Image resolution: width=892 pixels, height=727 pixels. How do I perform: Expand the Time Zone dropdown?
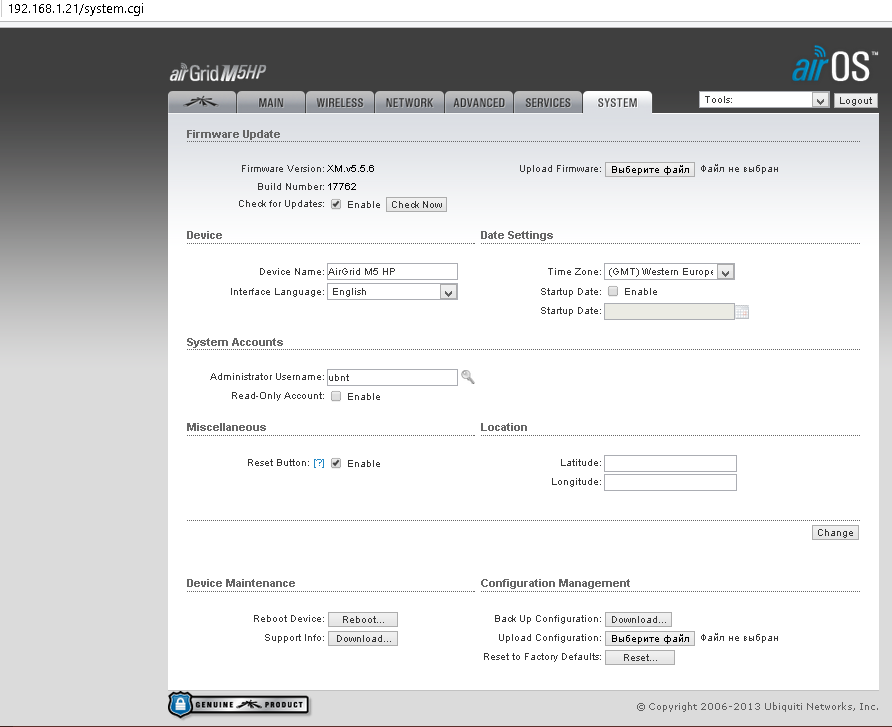pyautogui.click(x=669, y=272)
